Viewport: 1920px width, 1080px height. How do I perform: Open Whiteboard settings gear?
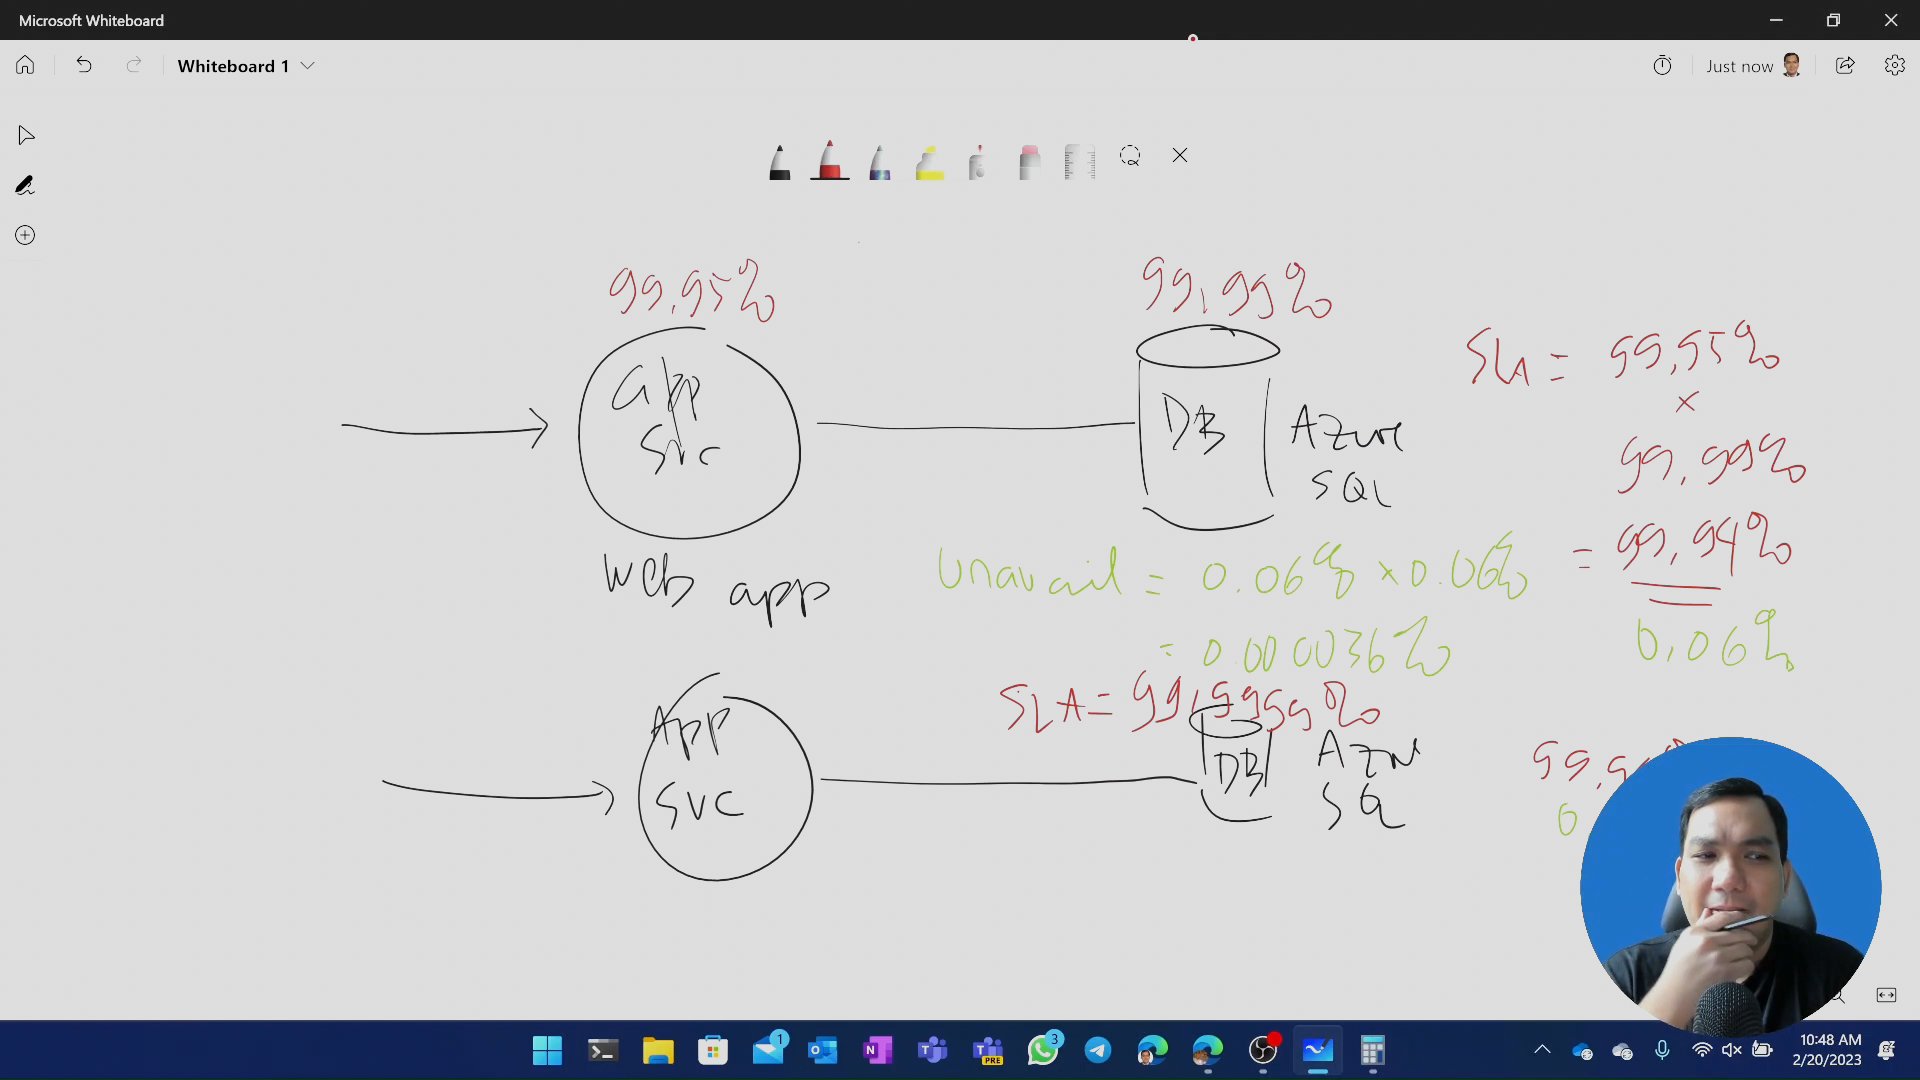point(1894,65)
